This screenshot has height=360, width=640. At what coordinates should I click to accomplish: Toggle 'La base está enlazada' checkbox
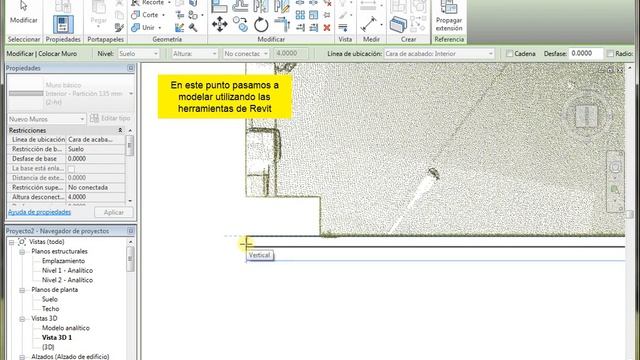click(71, 169)
